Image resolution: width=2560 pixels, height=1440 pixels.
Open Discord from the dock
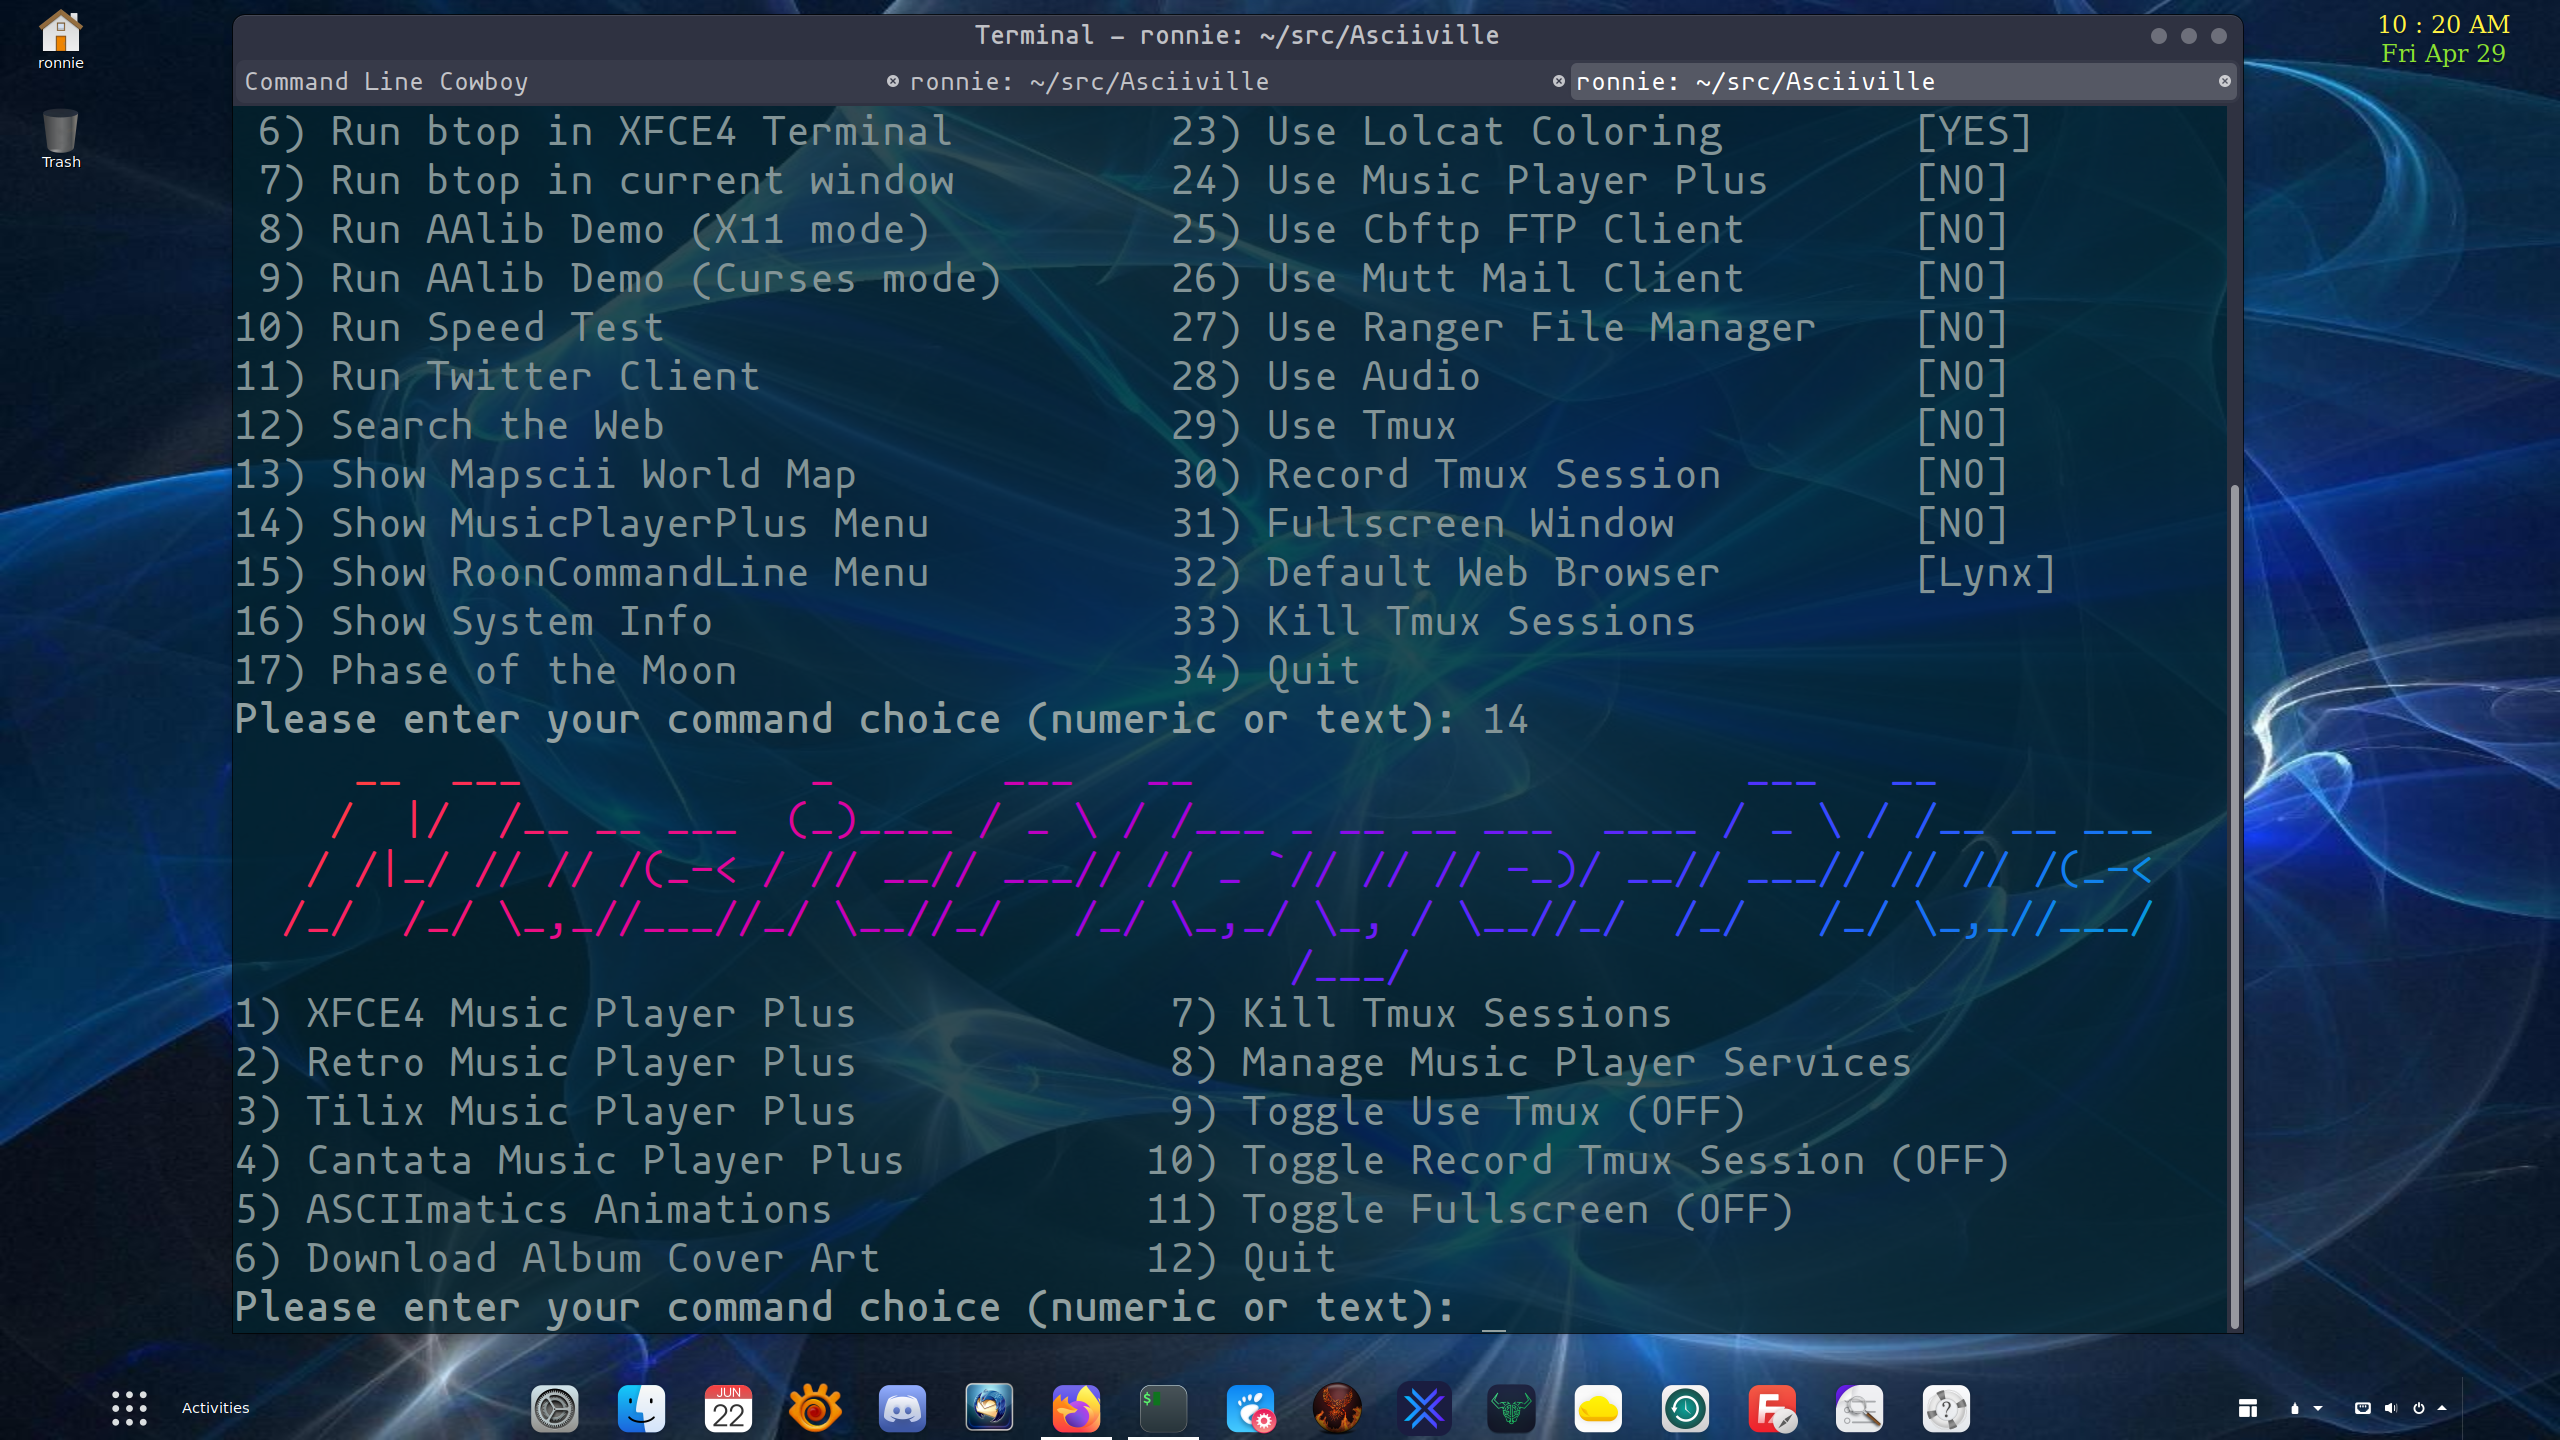(902, 1409)
